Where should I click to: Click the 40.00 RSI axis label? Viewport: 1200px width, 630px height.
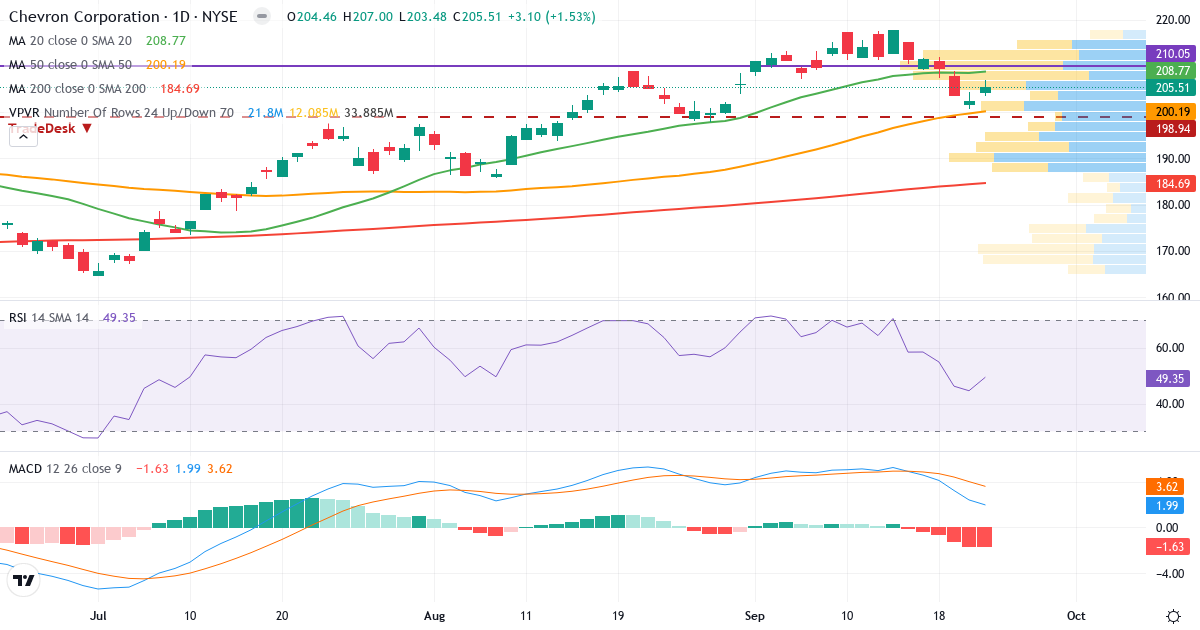point(1171,404)
